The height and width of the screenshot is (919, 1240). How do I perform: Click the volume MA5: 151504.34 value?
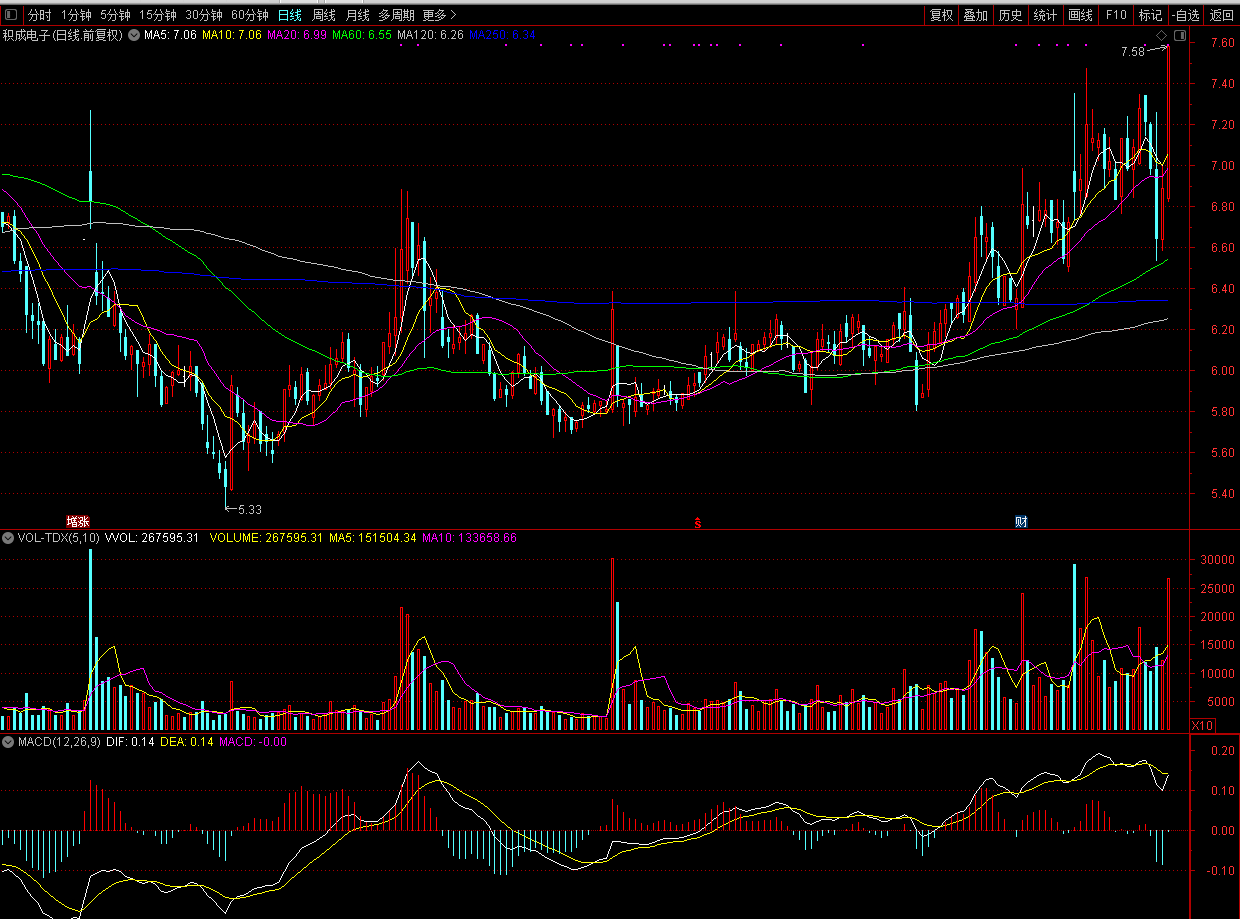(372, 538)
